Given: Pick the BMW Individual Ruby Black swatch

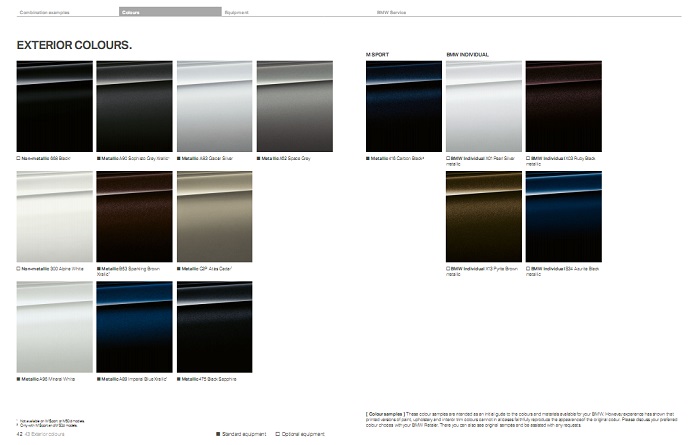Looking at the screenshot, I should (x=563, y=106).
